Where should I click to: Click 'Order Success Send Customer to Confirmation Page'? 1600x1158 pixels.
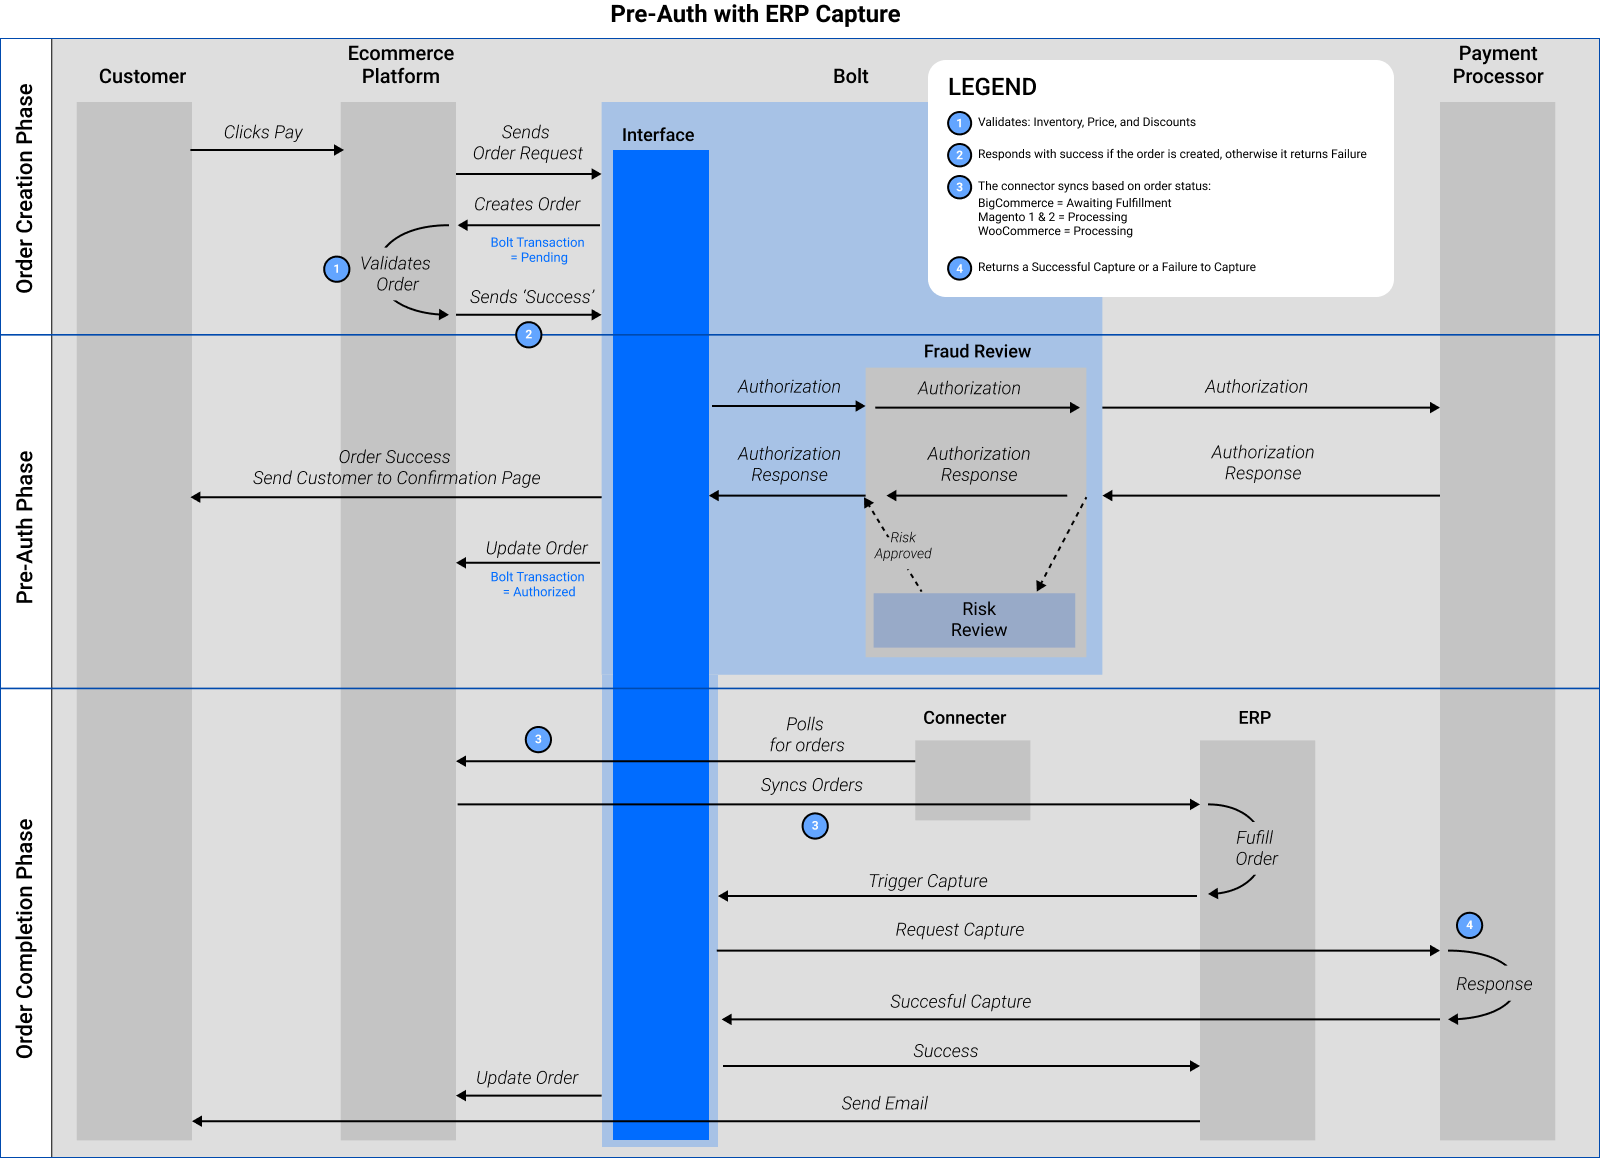click(x=396, y=468)
